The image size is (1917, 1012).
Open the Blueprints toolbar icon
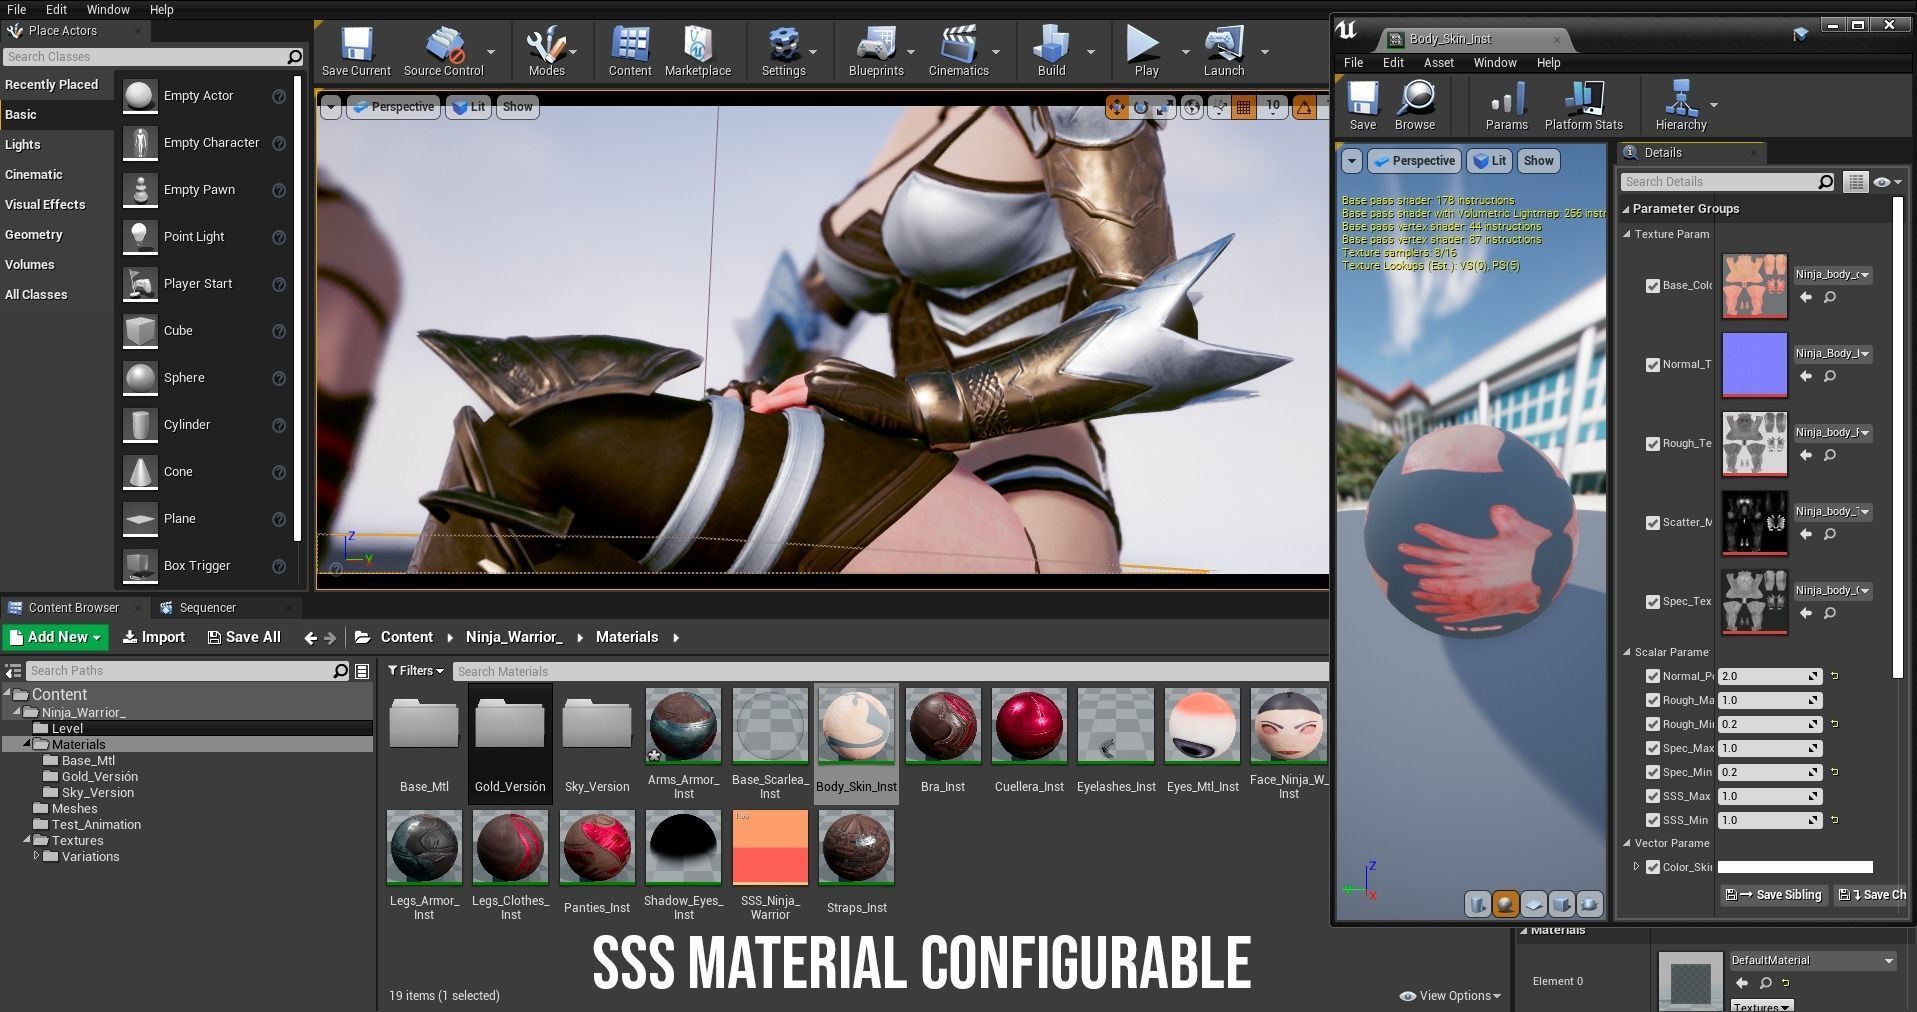click(x=876, y=52)
